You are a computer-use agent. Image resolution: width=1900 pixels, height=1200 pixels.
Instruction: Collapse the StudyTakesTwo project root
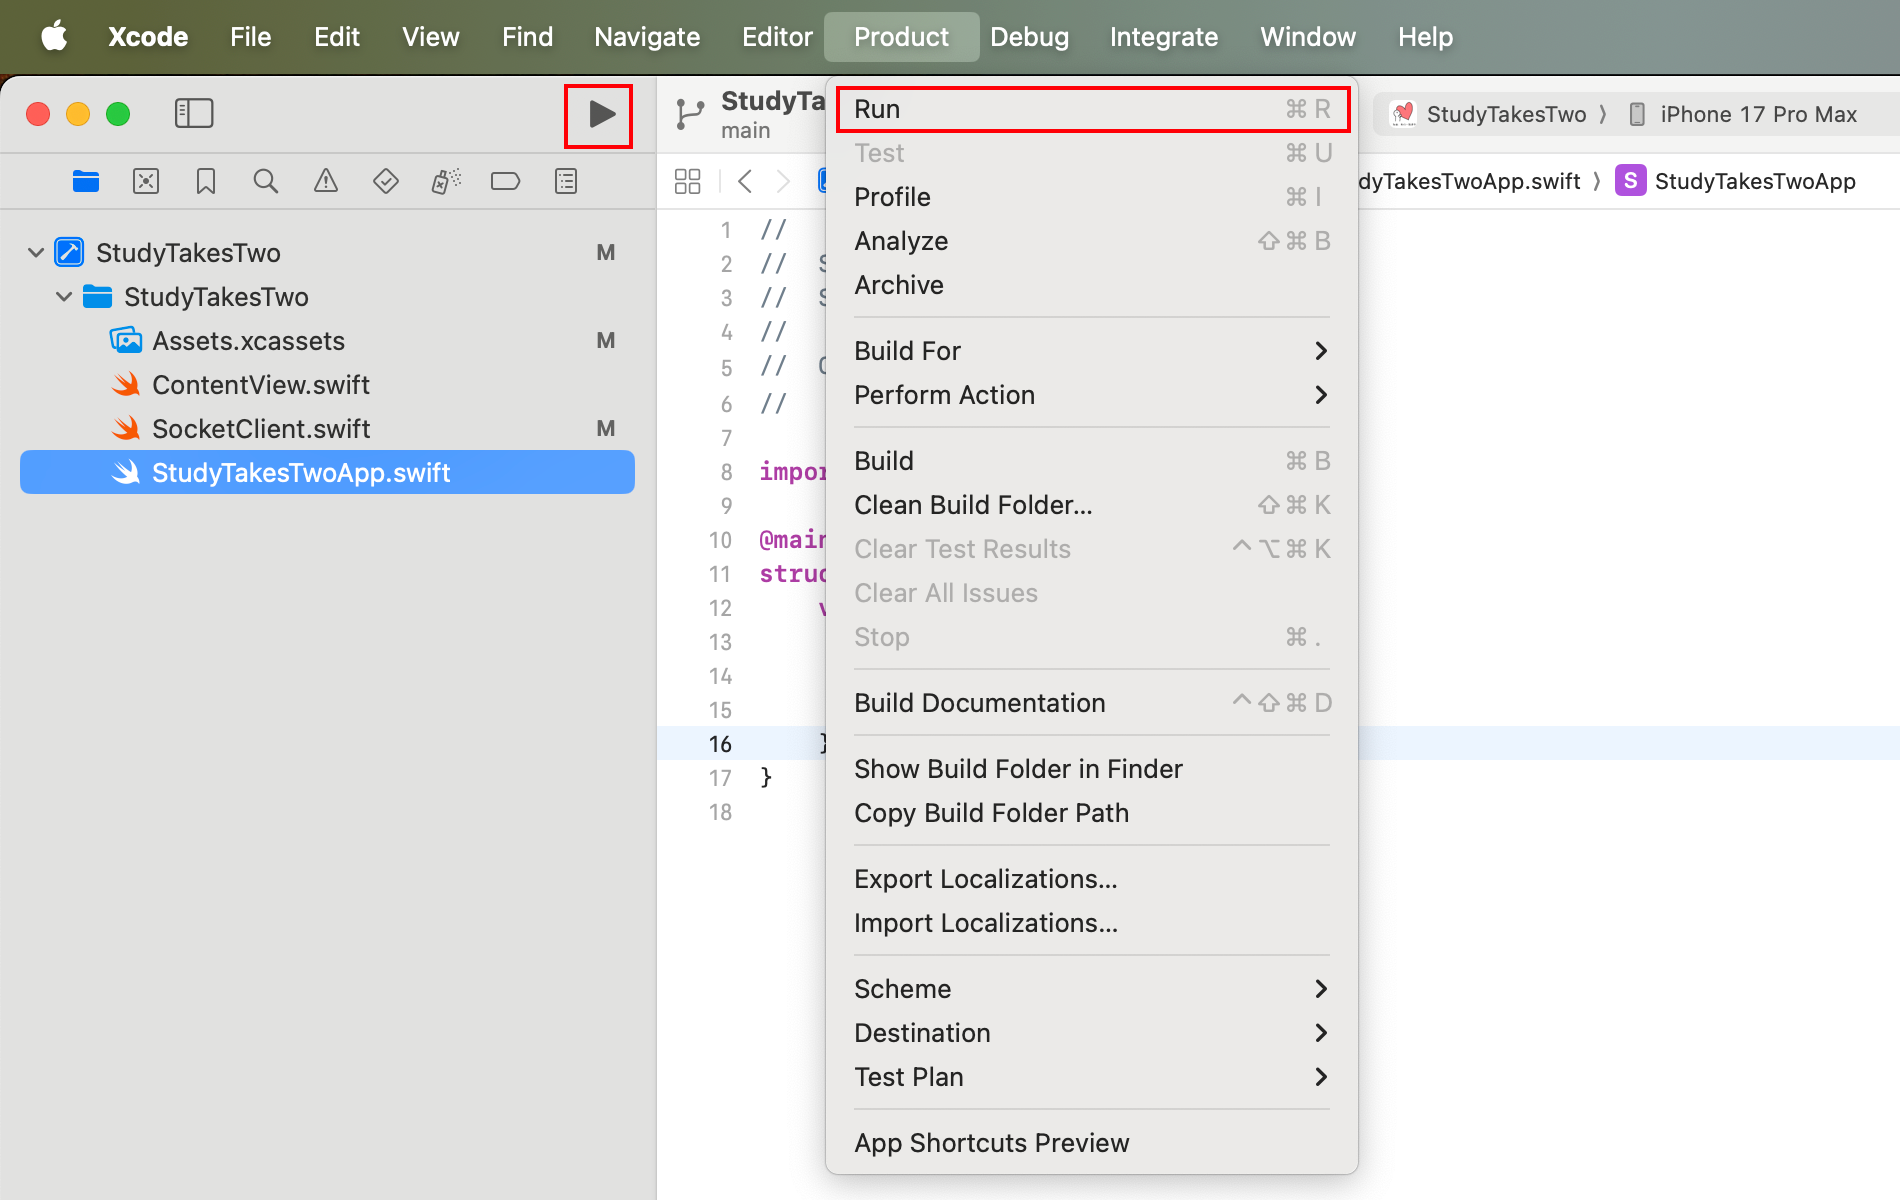click(36, 252)
